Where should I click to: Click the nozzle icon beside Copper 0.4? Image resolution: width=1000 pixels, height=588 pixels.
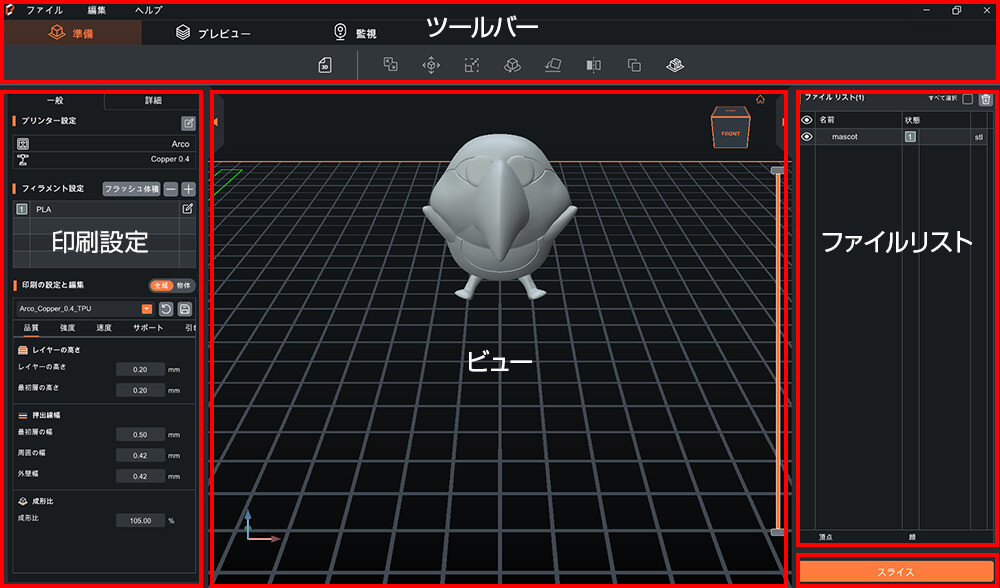23,159
